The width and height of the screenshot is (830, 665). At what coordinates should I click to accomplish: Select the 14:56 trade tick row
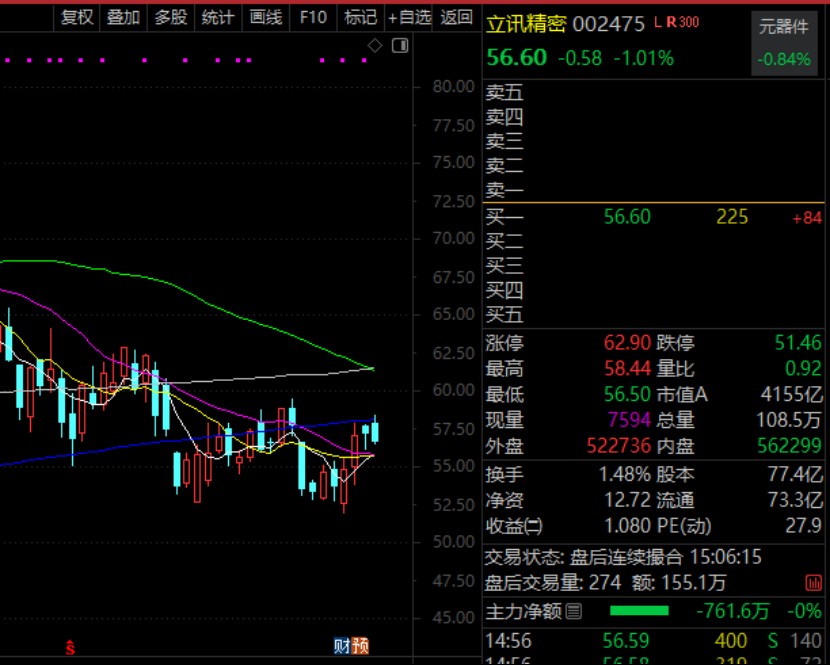coord(655,641)
